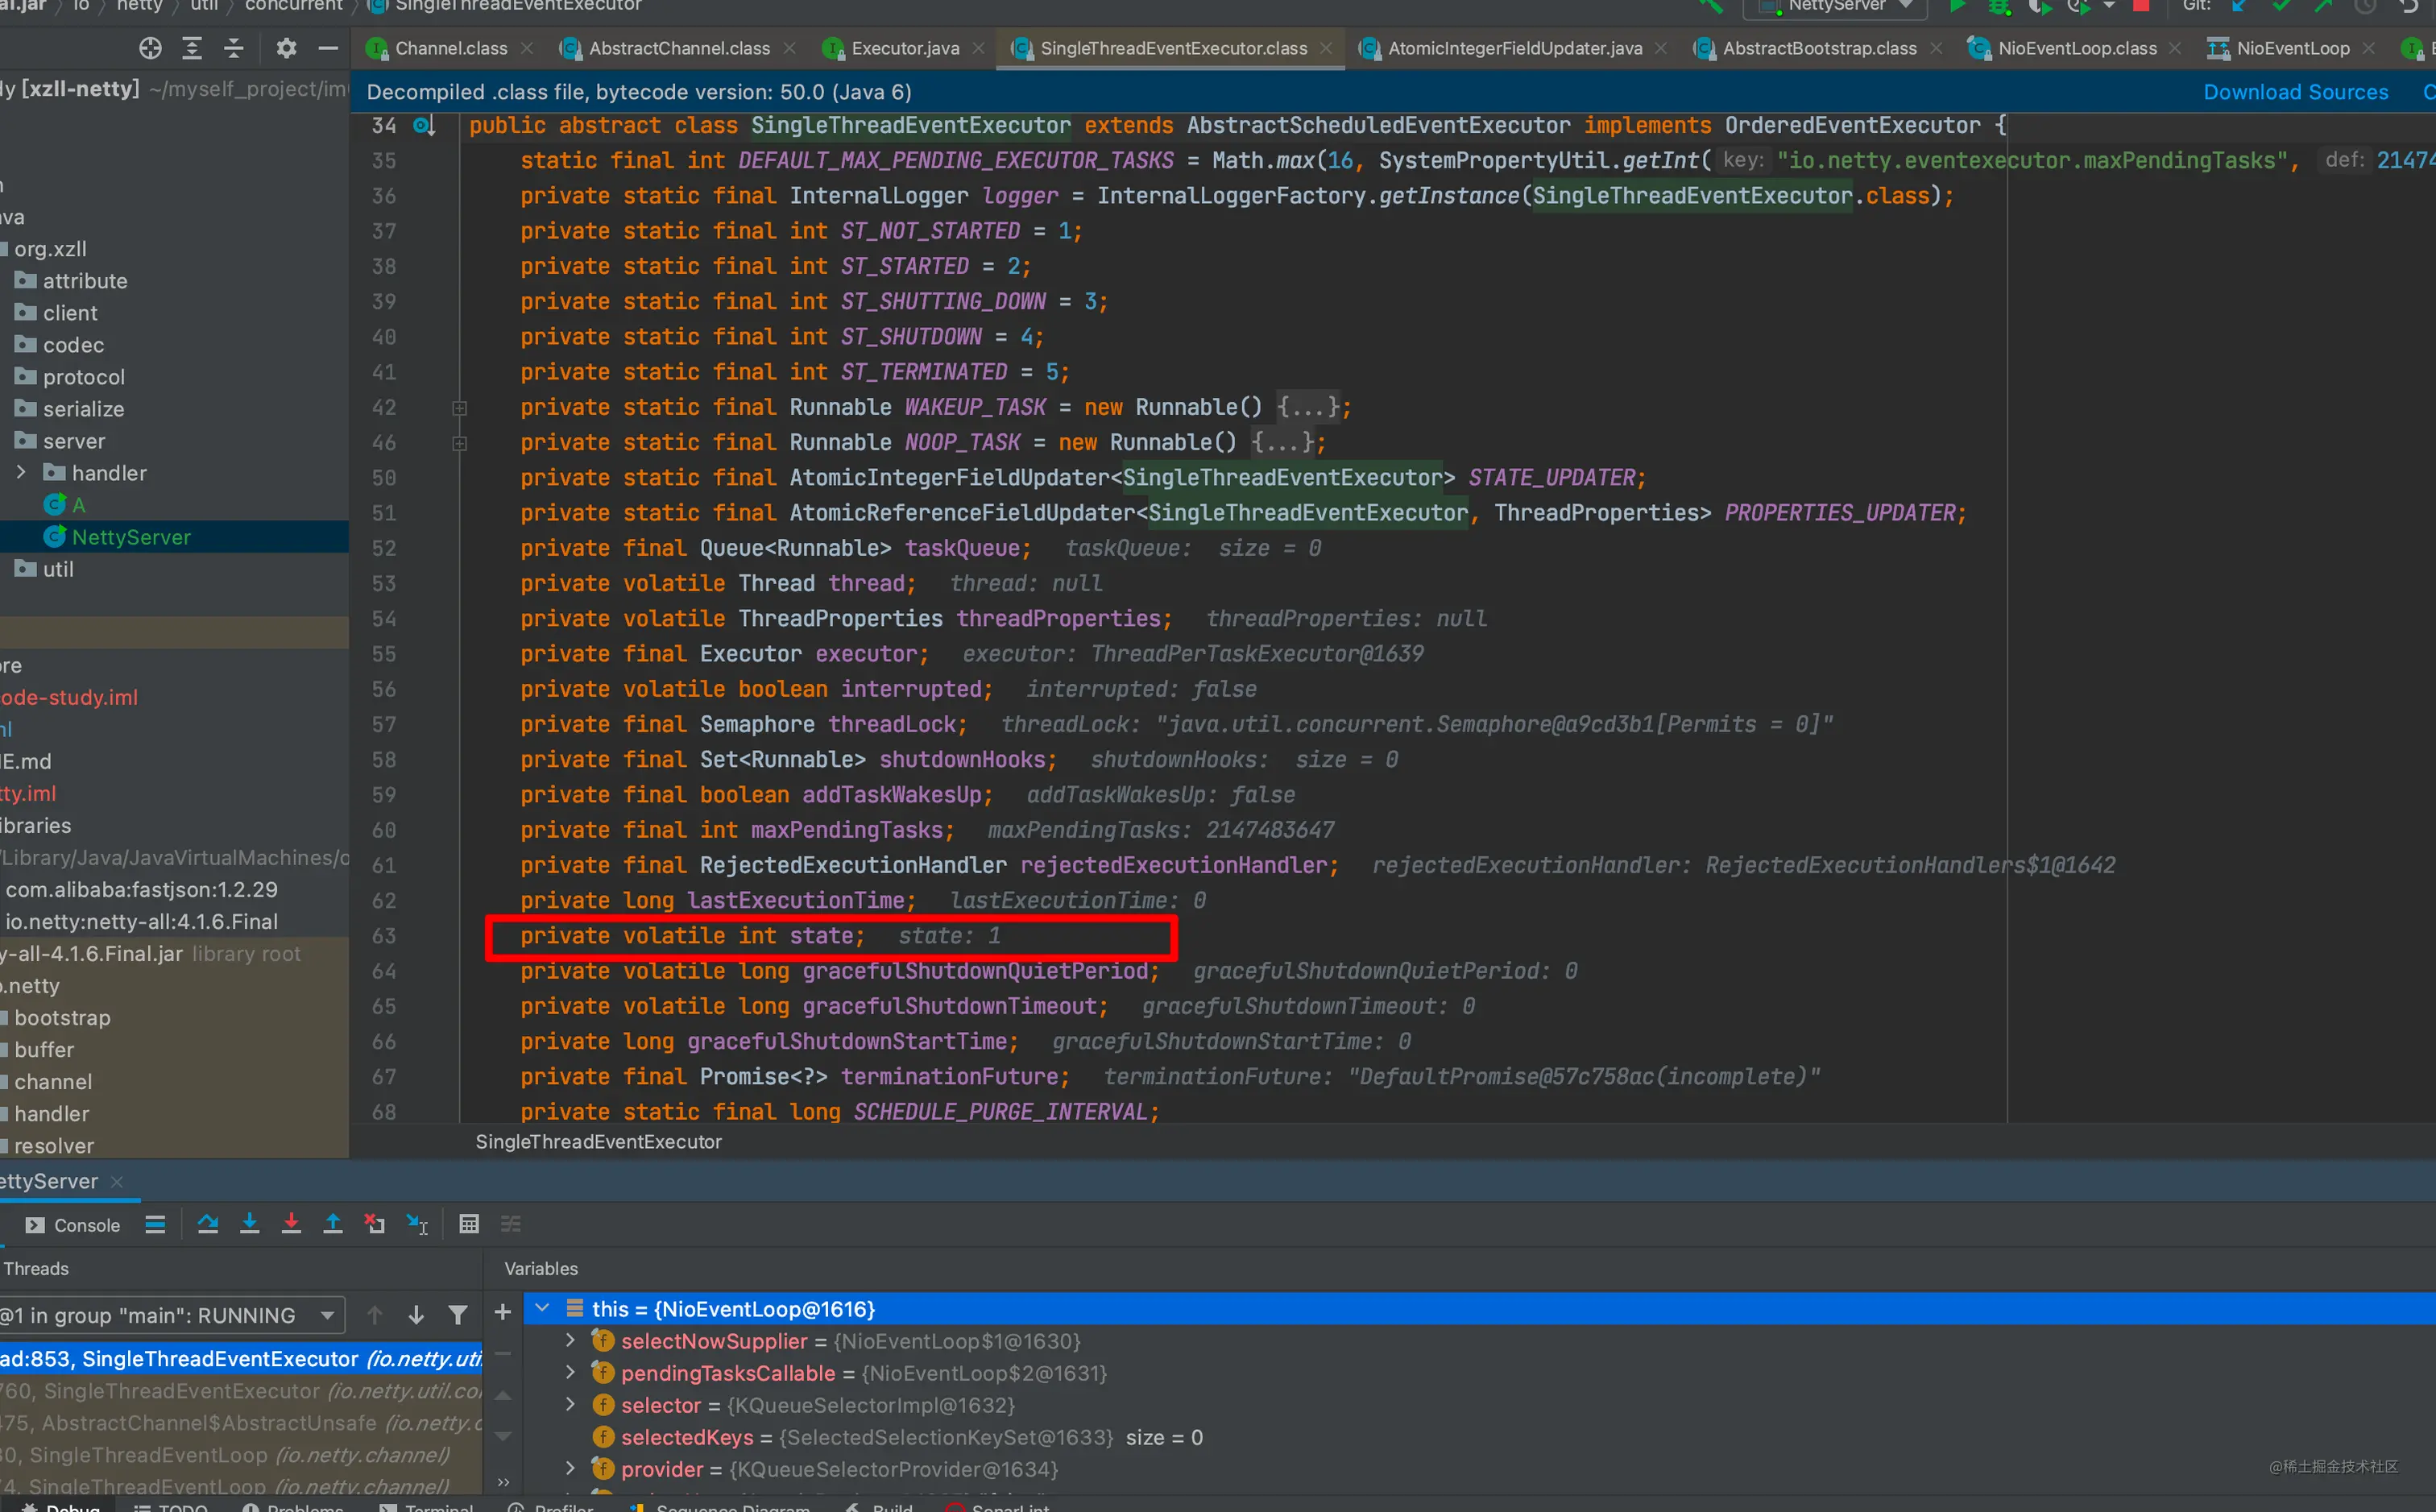This screenshot has height=1512, width=2436.
Task: Close the SingleThreadEventExecutor.class tab
Action: coord(1326,48)
